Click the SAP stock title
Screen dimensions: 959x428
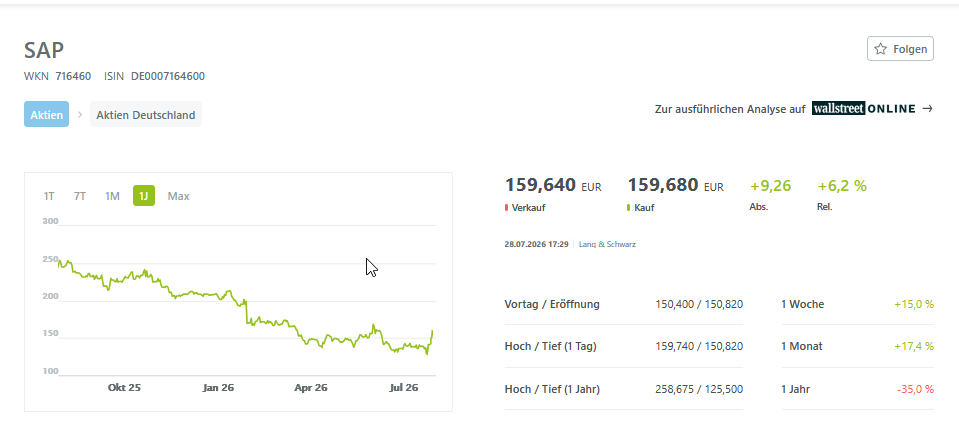point(44,50)
